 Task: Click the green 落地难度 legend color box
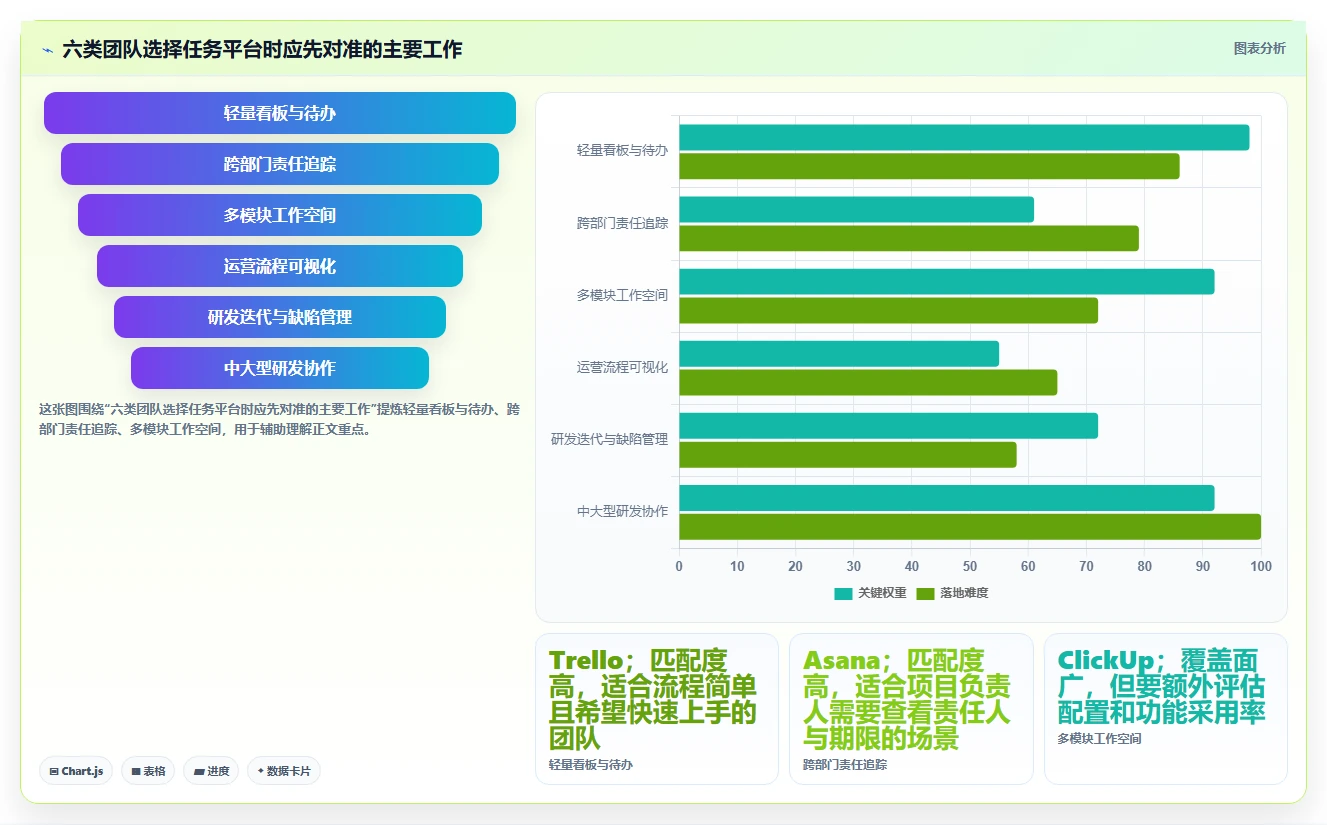coord(926,593)
